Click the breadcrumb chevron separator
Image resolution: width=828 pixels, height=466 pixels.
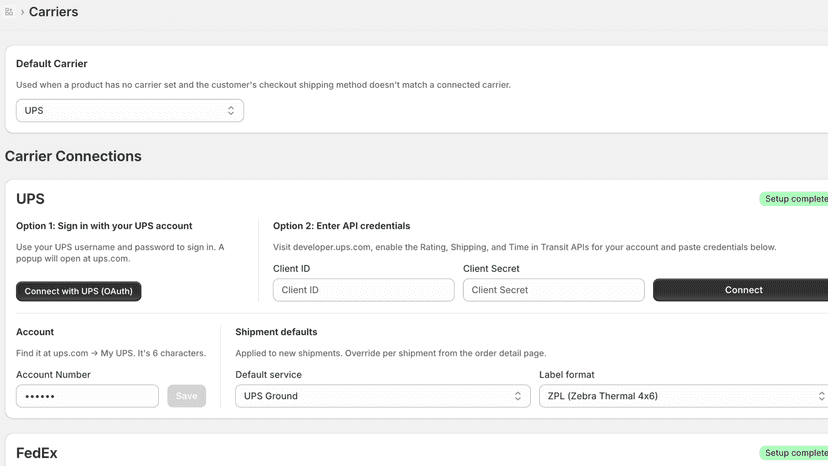pos(22,12)
